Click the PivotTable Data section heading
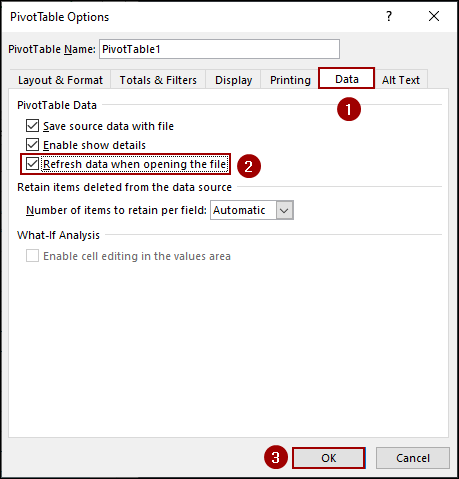The width and height of the screenshot is (459, 479). (x=57, y=105)
